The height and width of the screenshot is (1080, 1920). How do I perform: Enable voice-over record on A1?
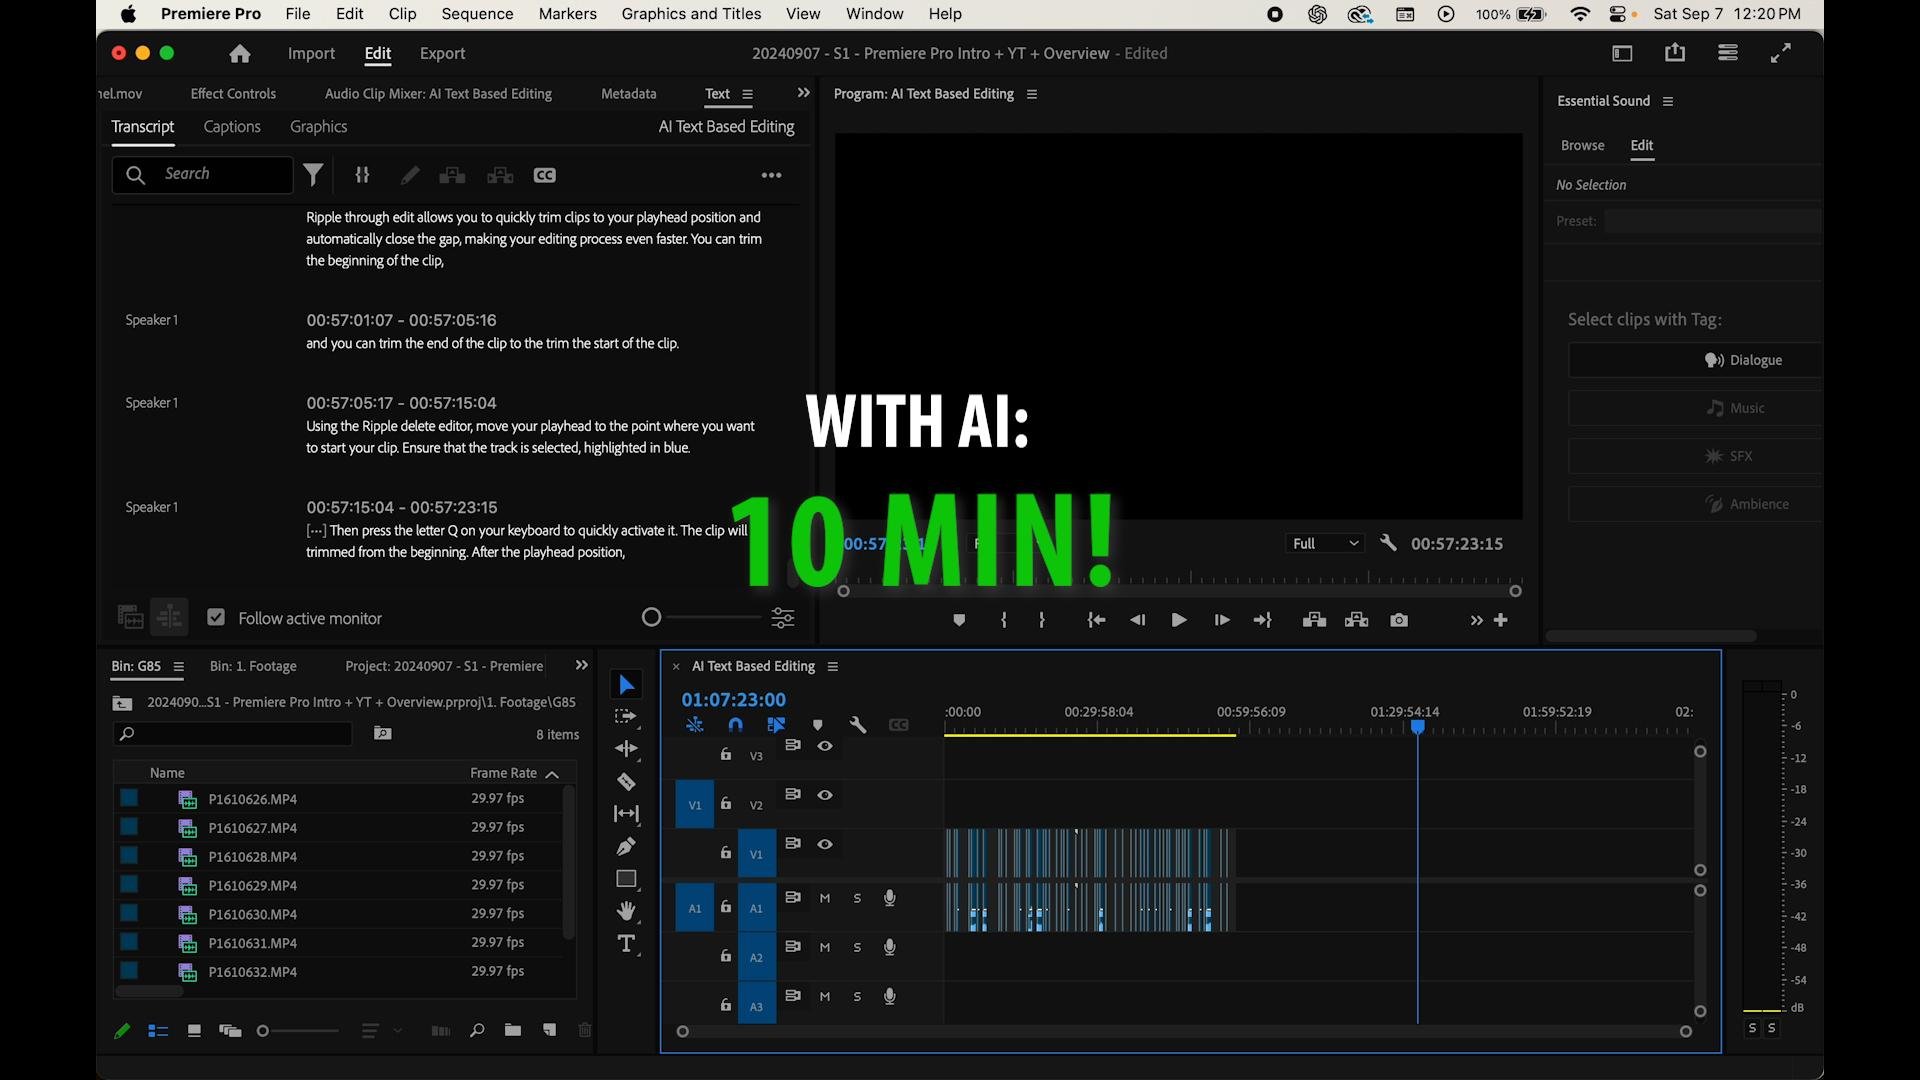coord(889,898)
